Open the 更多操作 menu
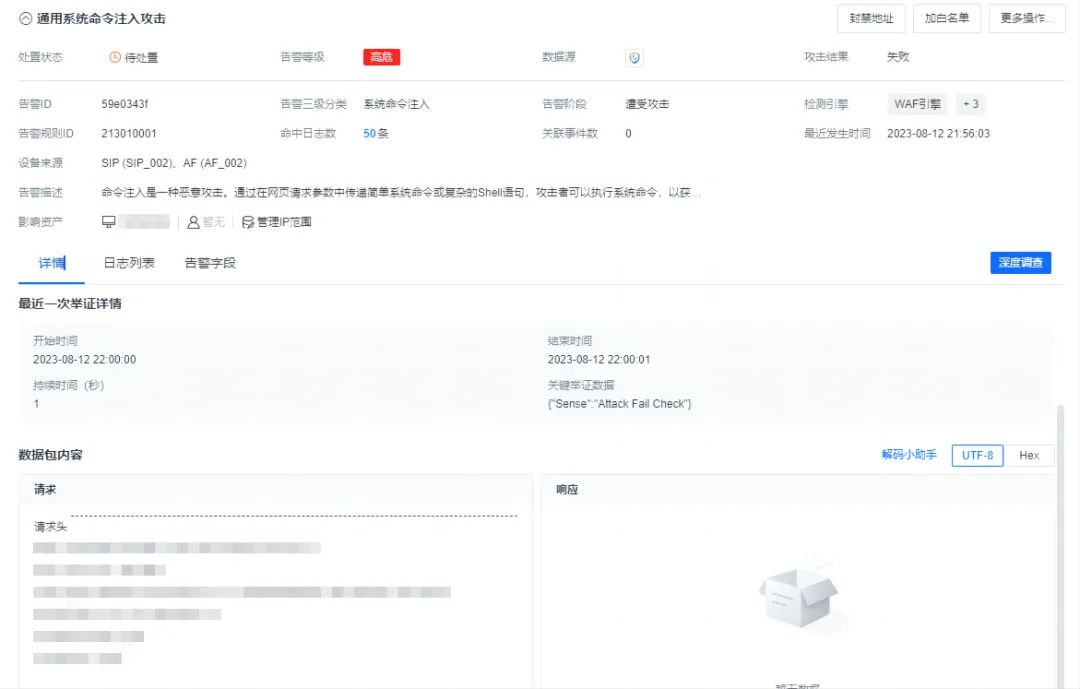This screenshot has height=689, width=1080. click(1026, 18)
